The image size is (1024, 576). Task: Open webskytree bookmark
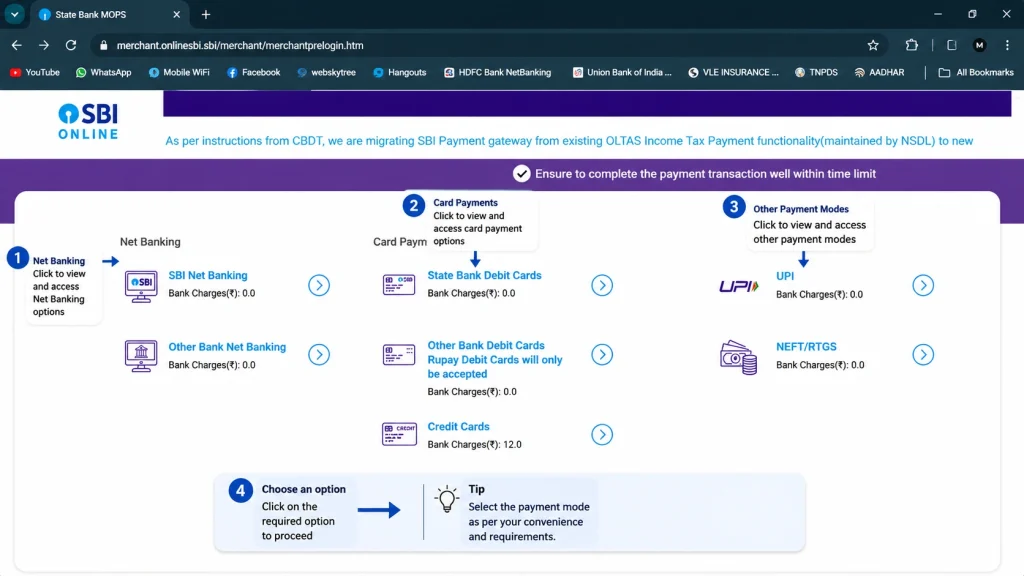[x=326, y=72]
